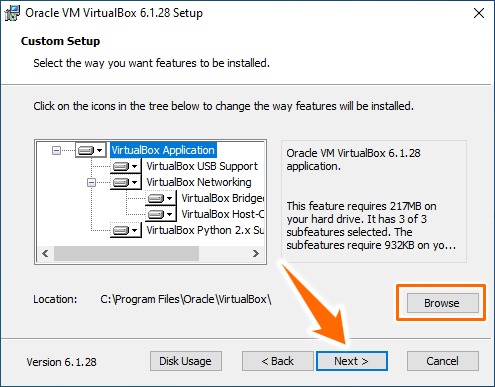Click the VirtualBox Networking drive icon
This screenshot has width=495, height=387.
126,182
